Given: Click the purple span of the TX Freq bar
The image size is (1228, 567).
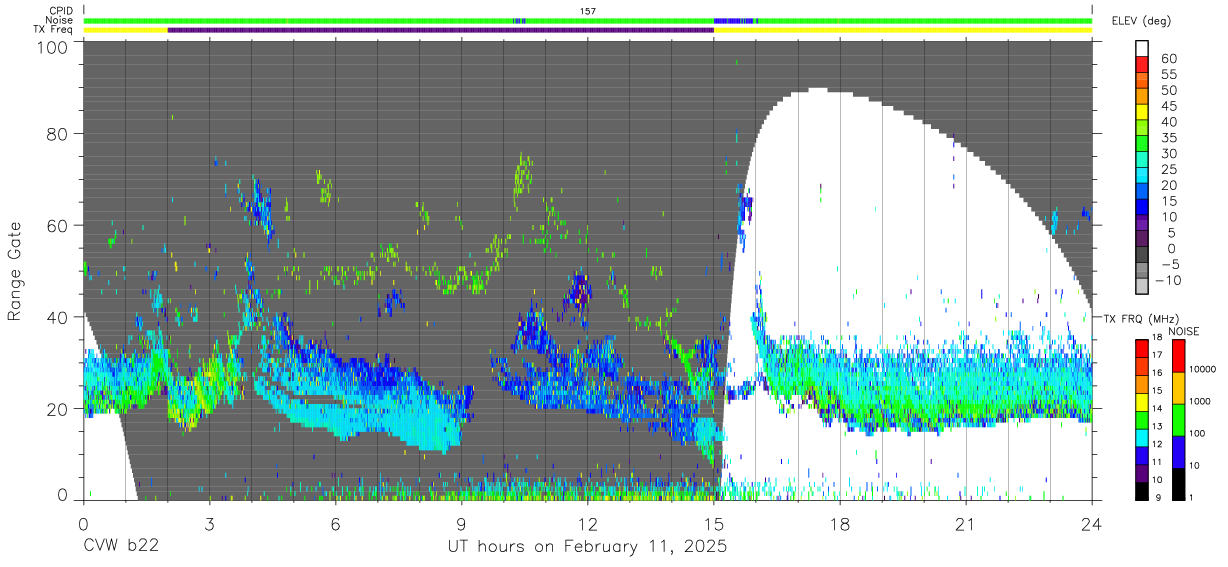Looking at the screenshot, I should click(x=440, y=30).
